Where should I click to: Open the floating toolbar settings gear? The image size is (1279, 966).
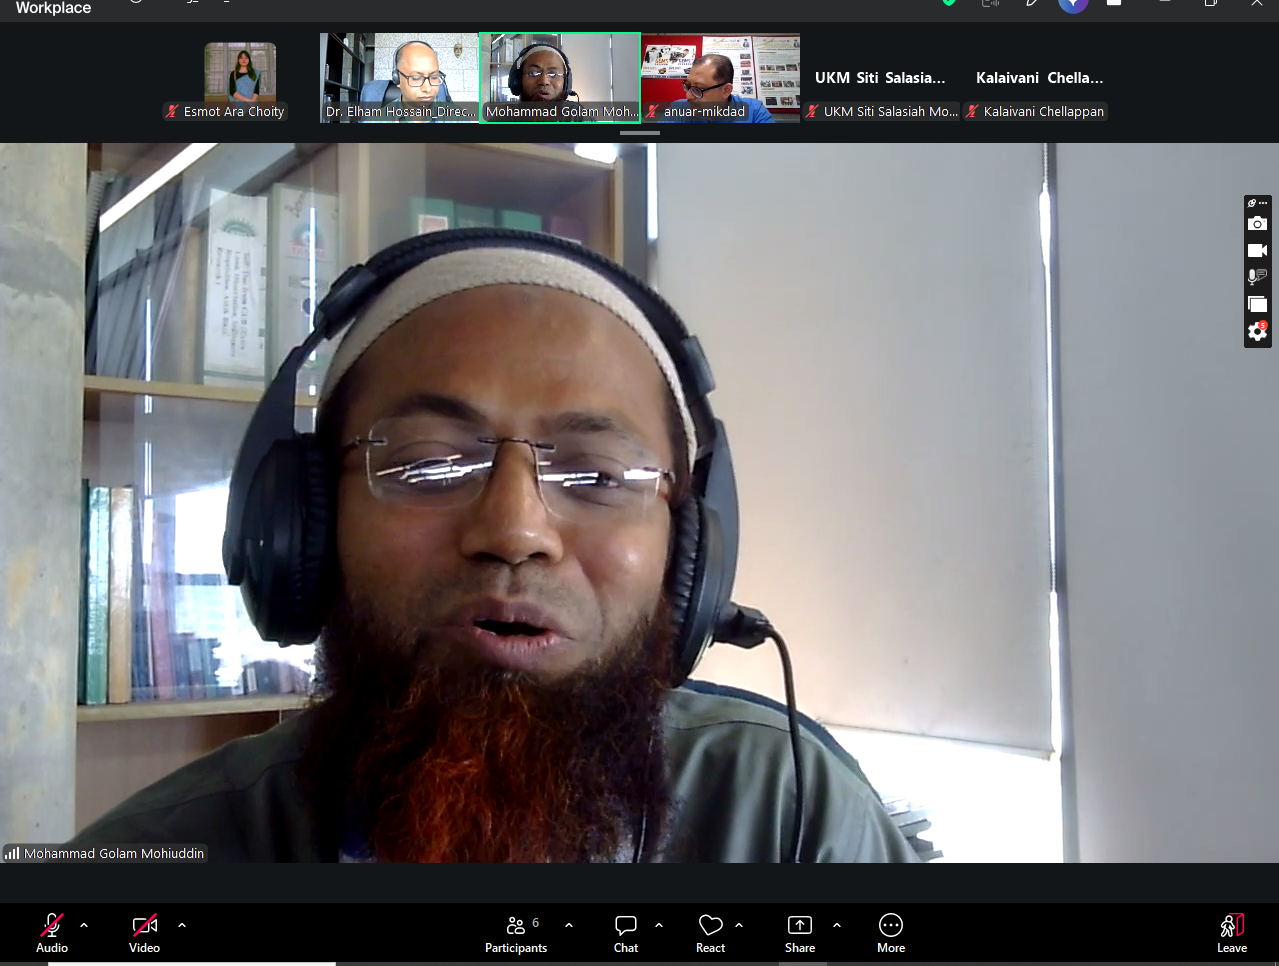1258,331
